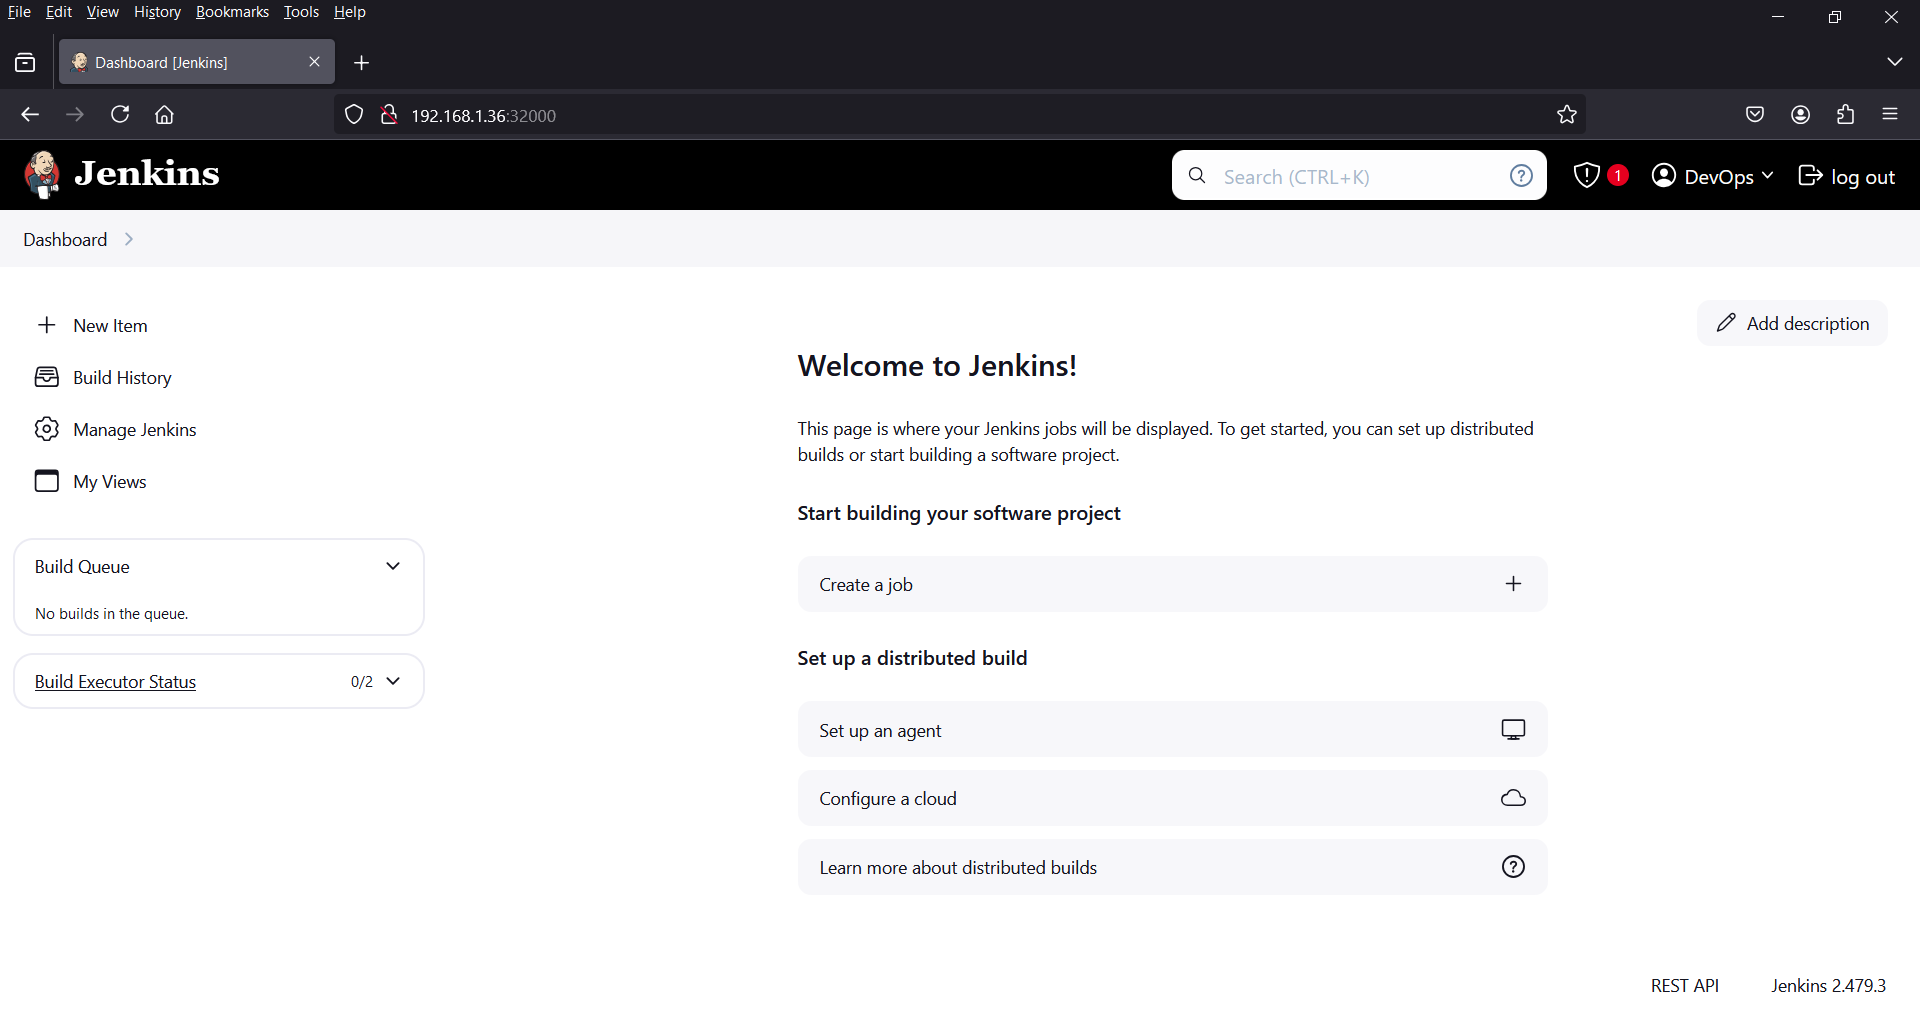Open the Tools menu
The width and height of the screenshot is (1920, 1020).
pyautogui.click(x=301, y=12)
